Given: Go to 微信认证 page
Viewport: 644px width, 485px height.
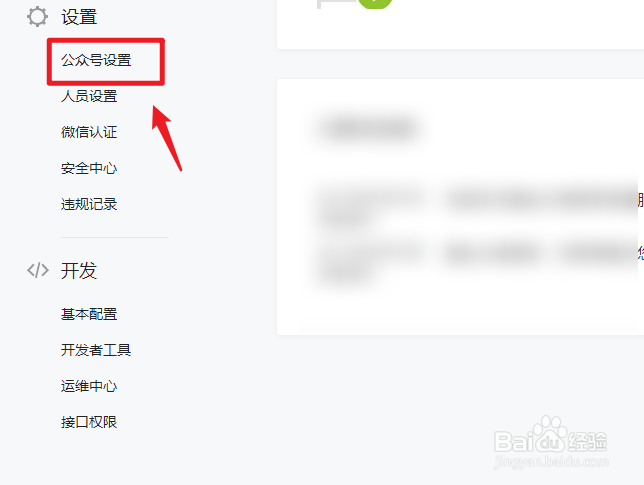Looking at the screenshot, I should coord(89,132).
